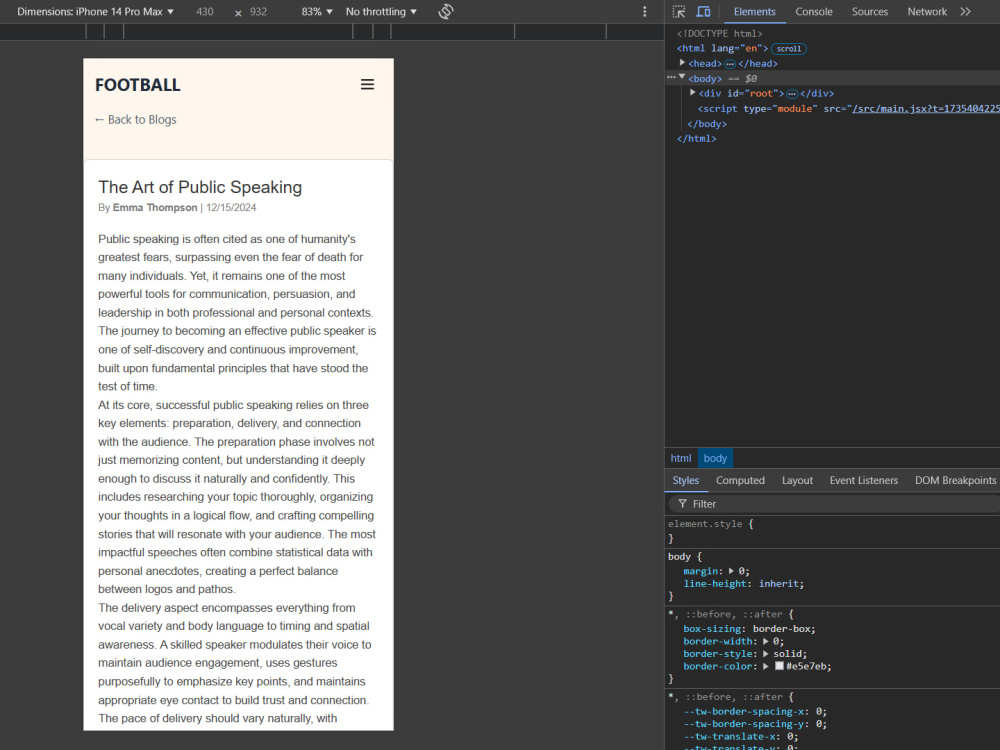Open the /src/main.jsx script link
The width and height of the screenshot is (1000, 750).
[925, 108]
